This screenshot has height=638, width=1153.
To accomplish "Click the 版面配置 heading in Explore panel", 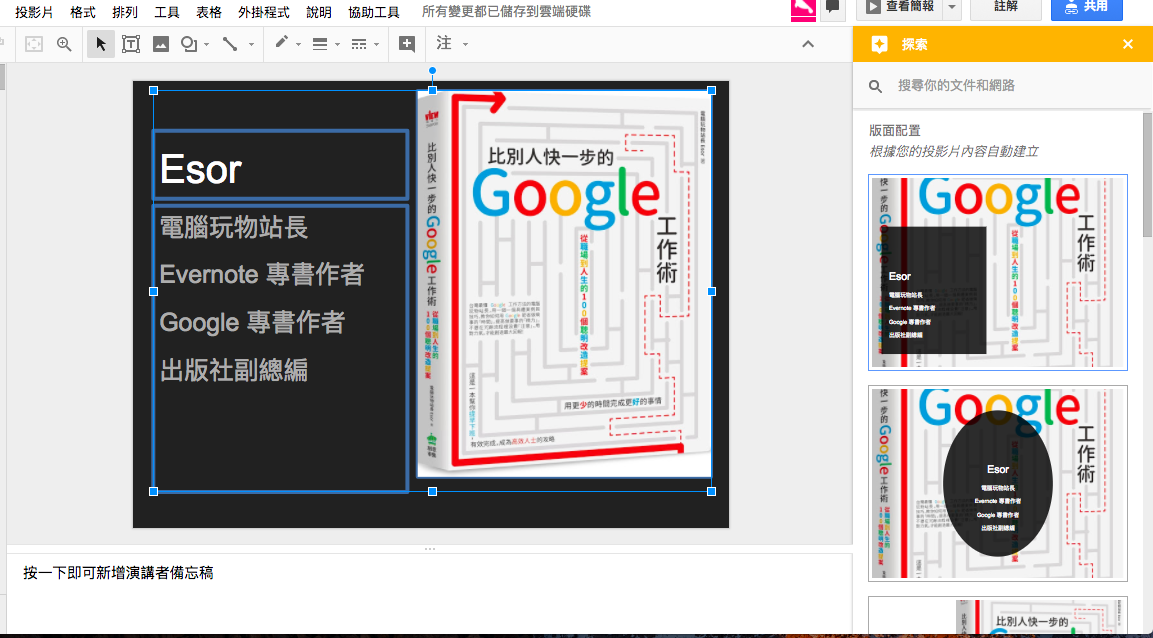I will [895, 130].
